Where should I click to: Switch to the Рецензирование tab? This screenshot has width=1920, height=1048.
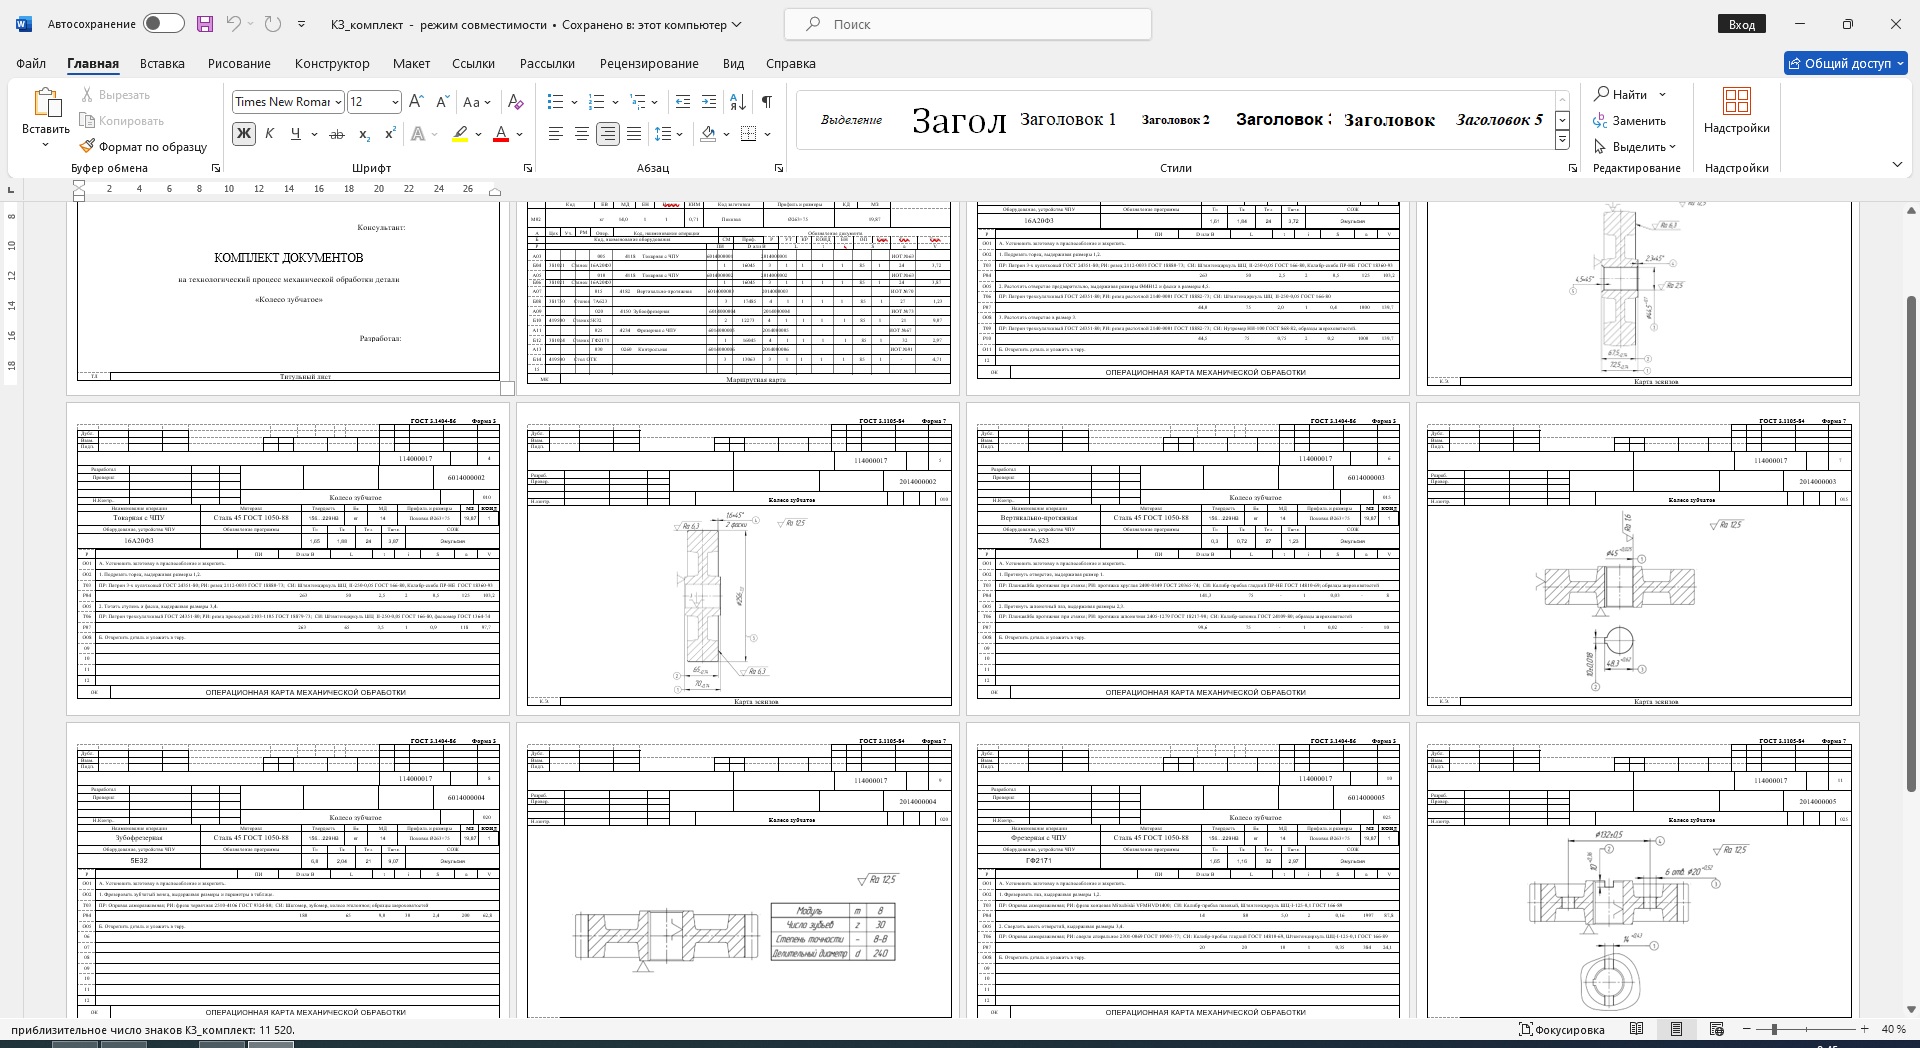click(649, 63)
